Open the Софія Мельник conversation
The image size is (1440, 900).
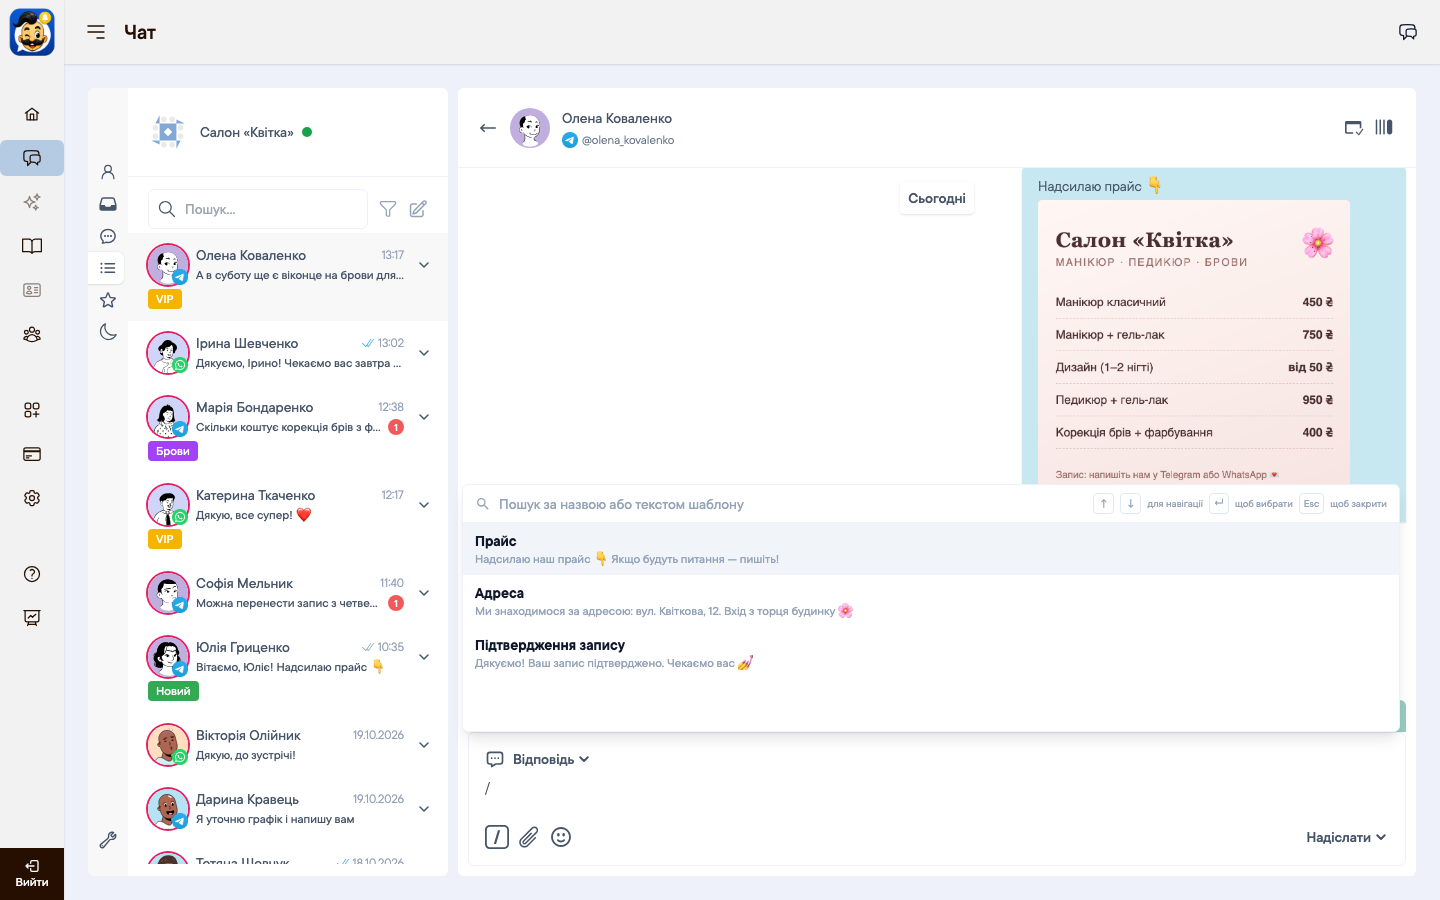[288, 593]
